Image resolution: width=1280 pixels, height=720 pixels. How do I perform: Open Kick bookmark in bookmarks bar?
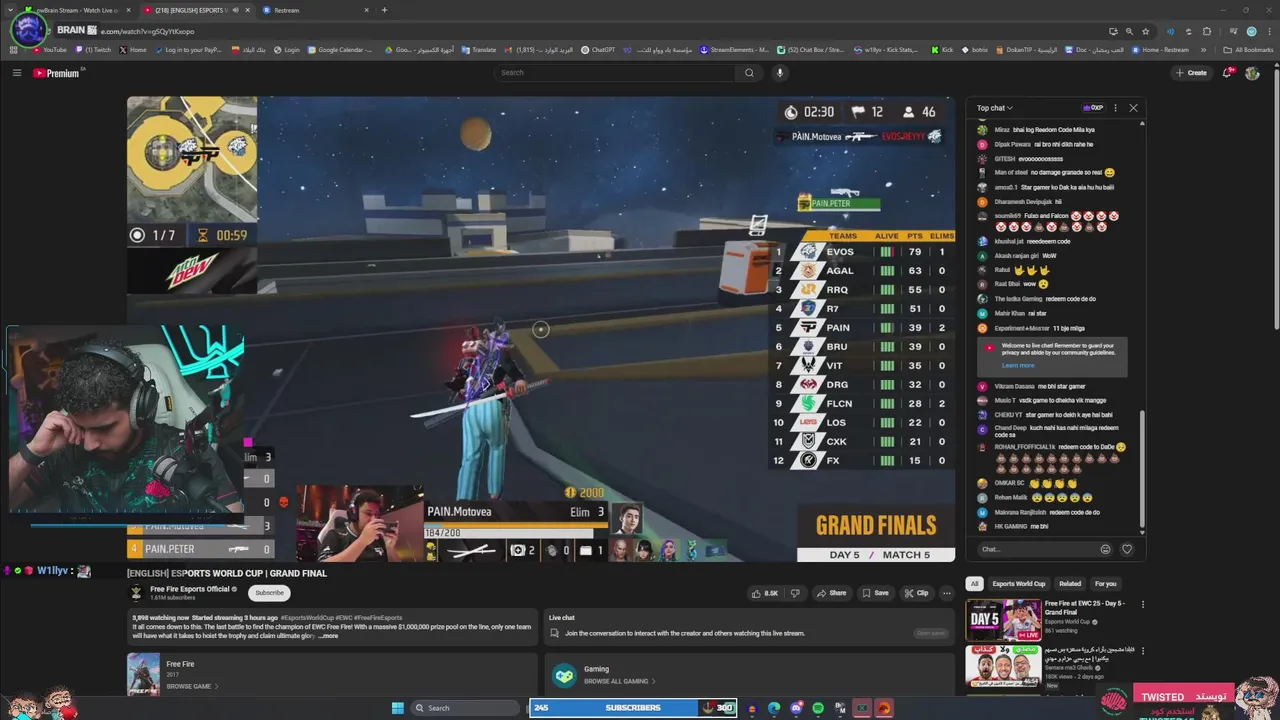(x=942, y=50)
